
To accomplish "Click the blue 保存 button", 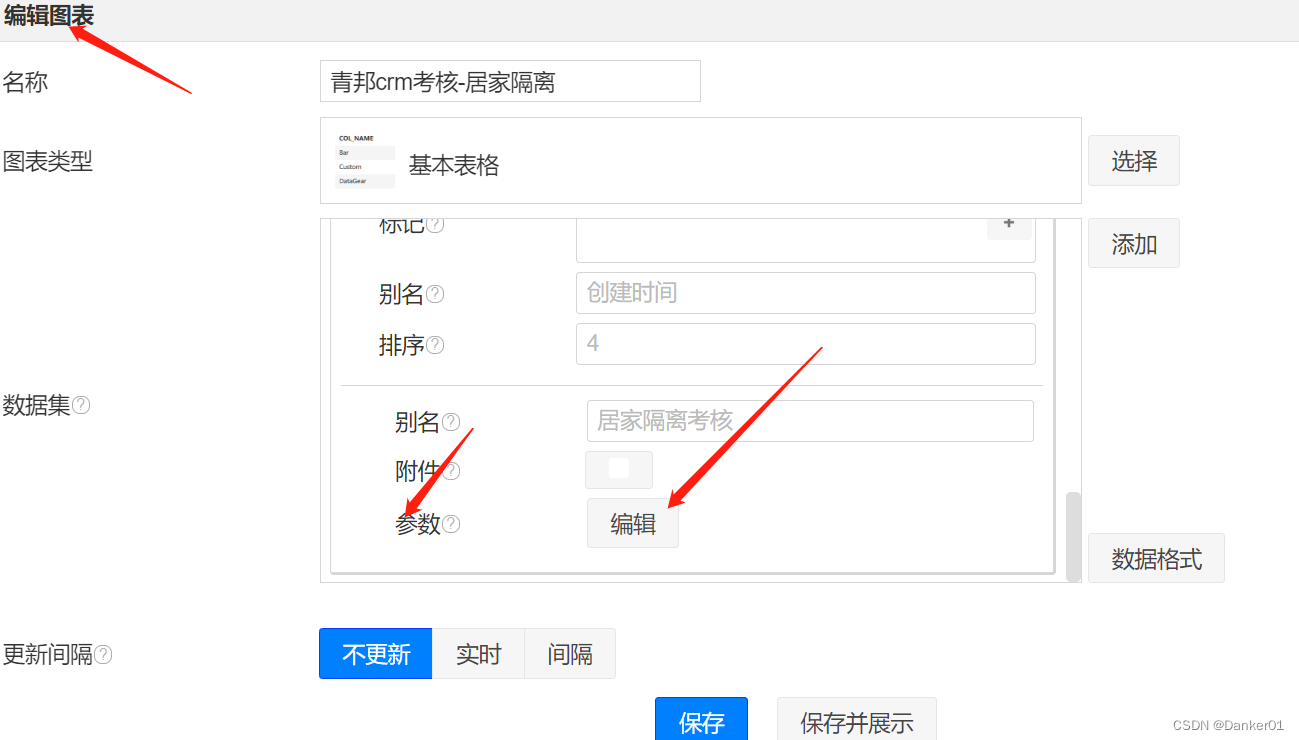I will [x=701, y=719].
